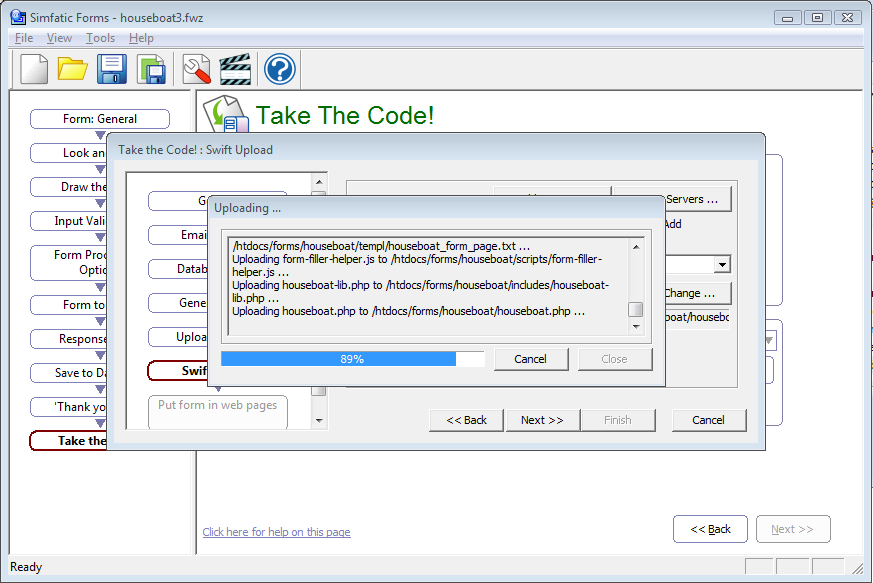Maximize the Simfatic Forms window

817,18
